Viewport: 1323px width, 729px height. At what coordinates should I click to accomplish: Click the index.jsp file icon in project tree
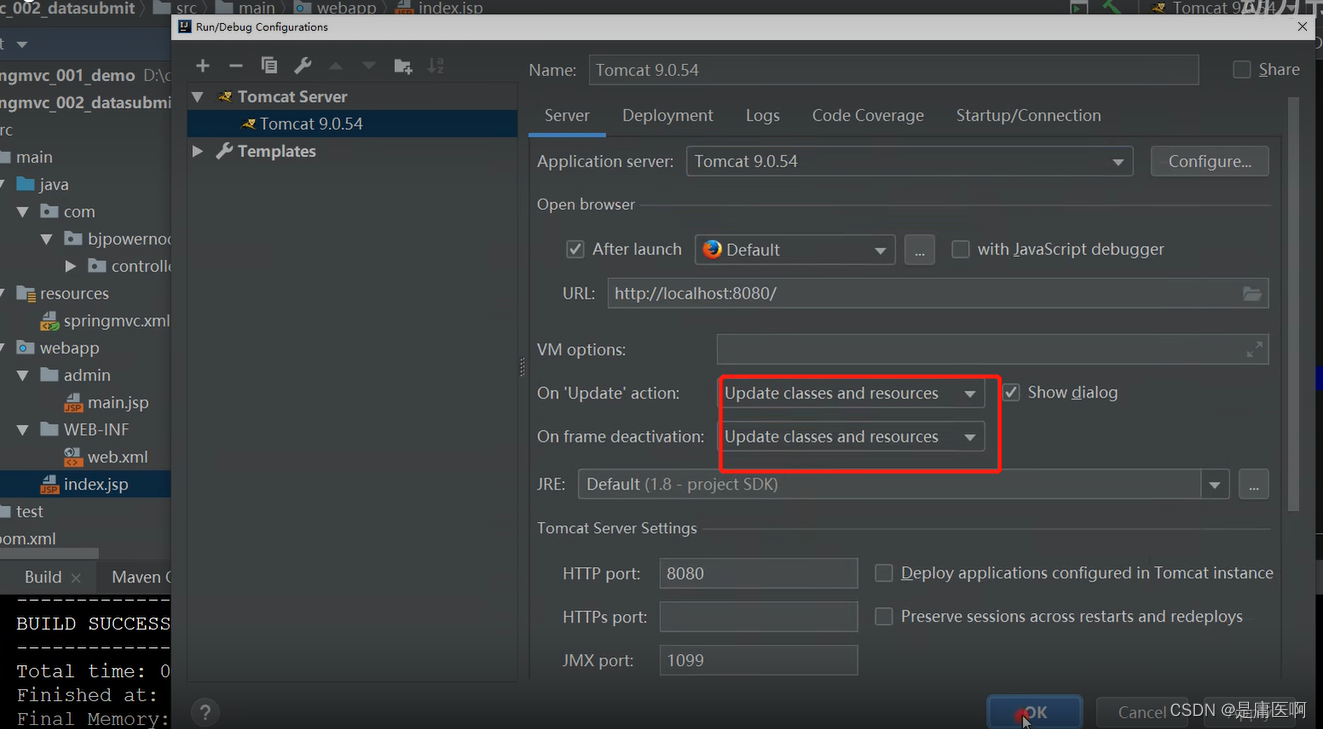click(50, 484)
